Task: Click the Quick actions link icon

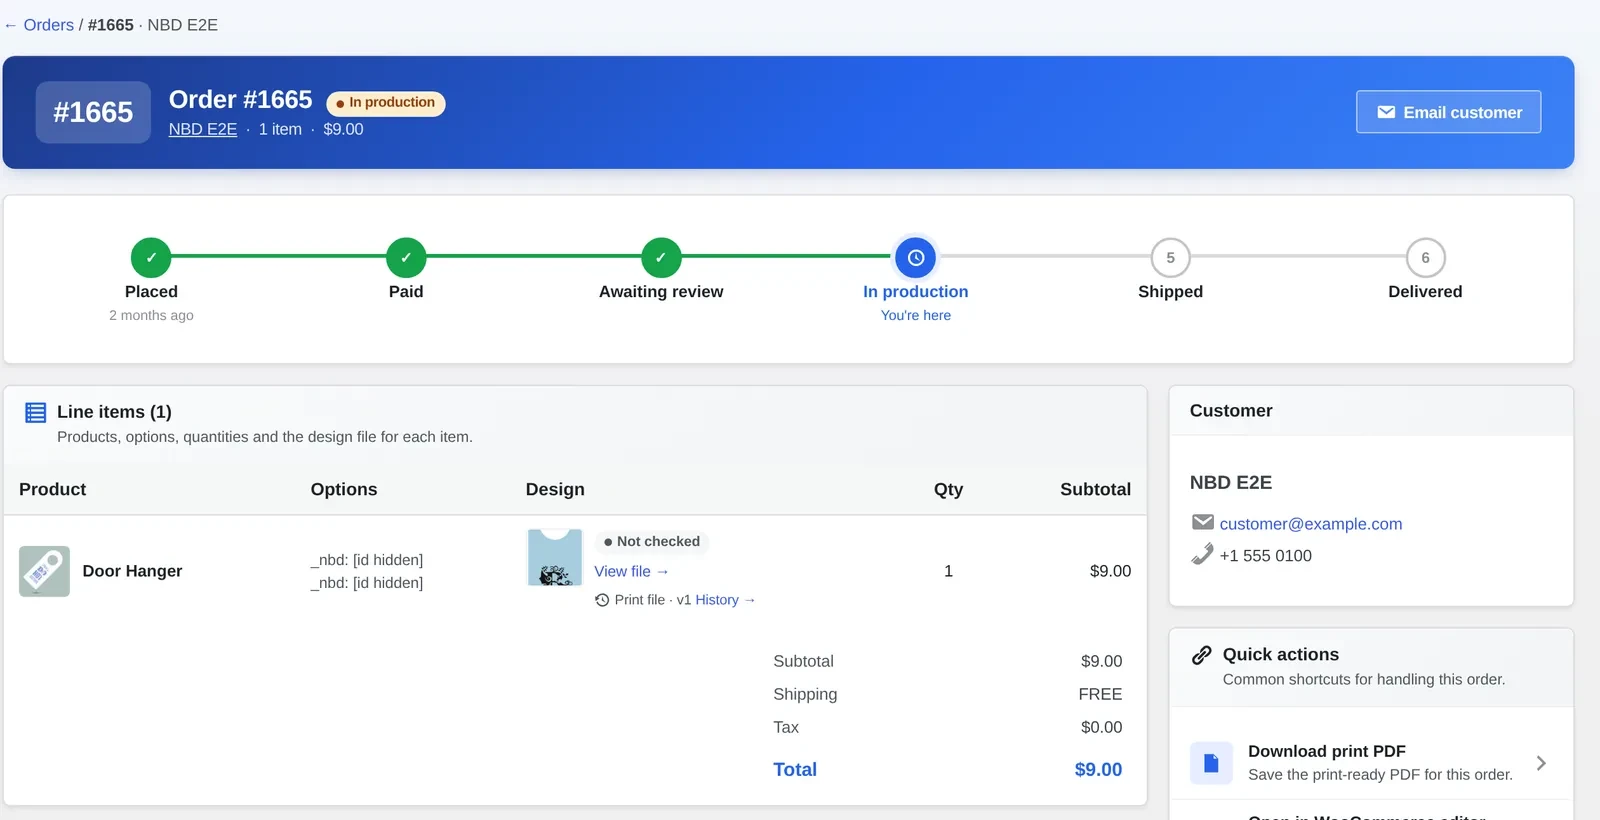Action: click(x=1202, y=655)
